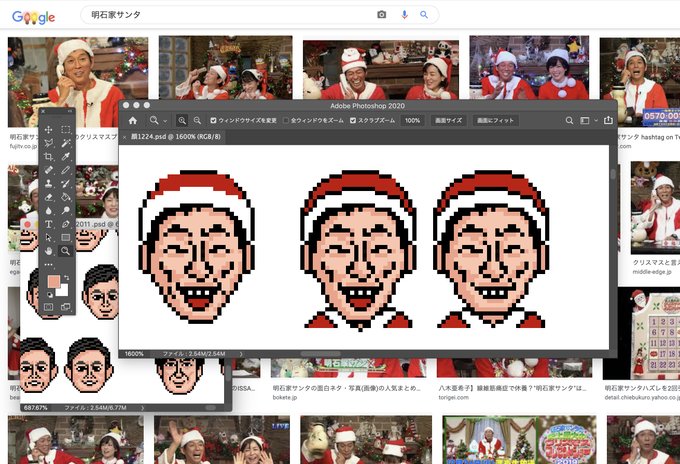Select the Path Selection tool

pyautogui.click(x=49, y=238)
